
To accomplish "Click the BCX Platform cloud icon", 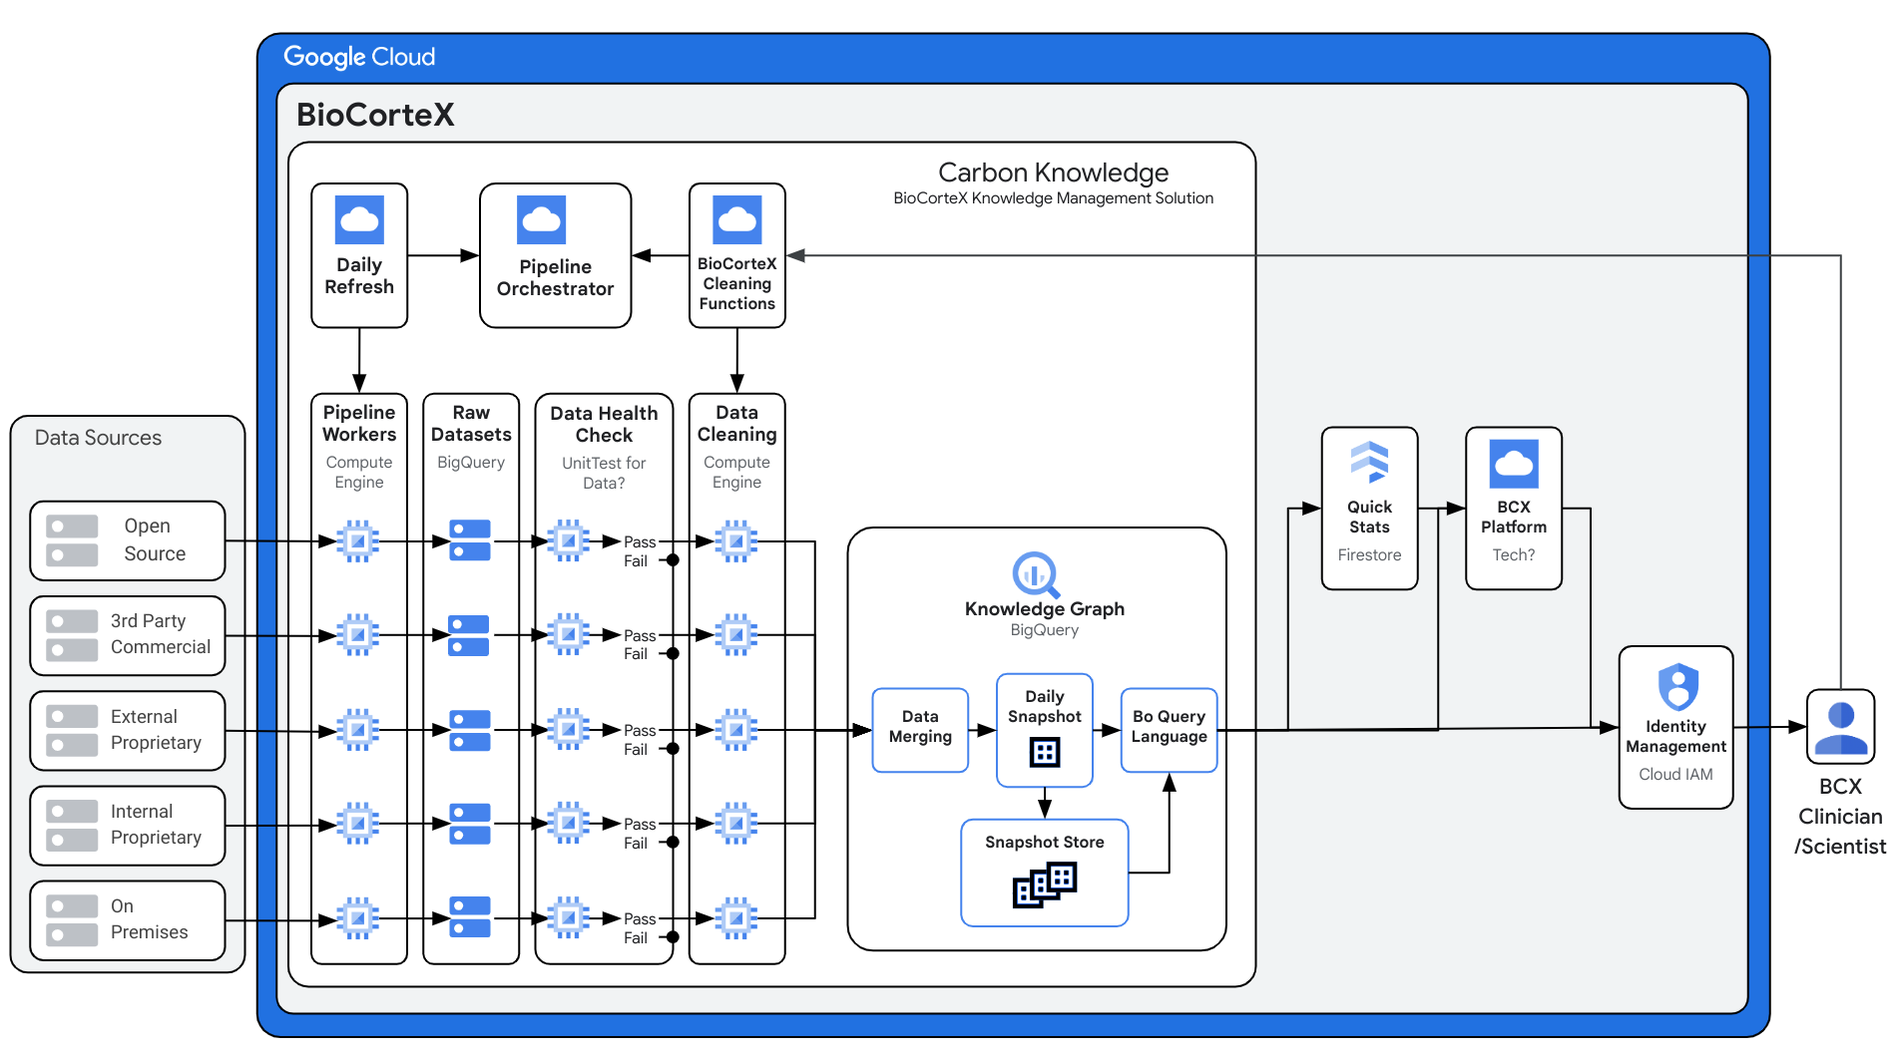I will [1513, 463].
